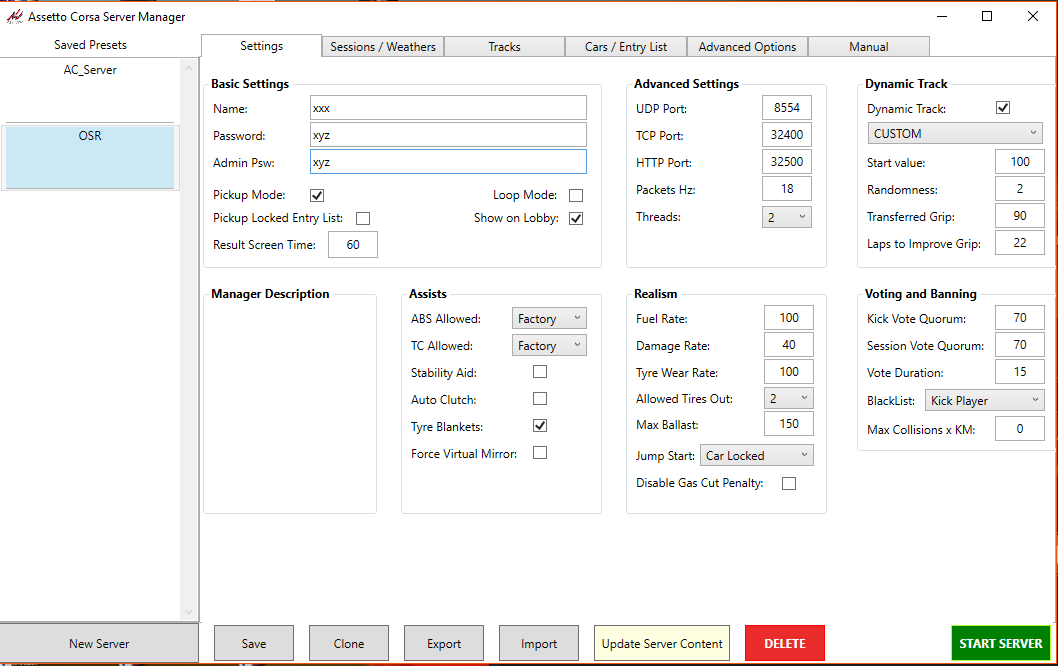The width and height of the screenshot is (1058, 666).
Task: Click the UDP Port field
Action: 787,108
